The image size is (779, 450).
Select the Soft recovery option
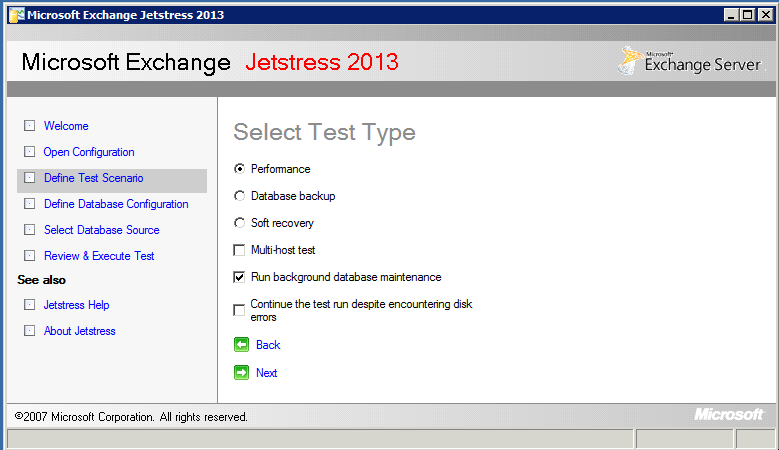(239, 223)
